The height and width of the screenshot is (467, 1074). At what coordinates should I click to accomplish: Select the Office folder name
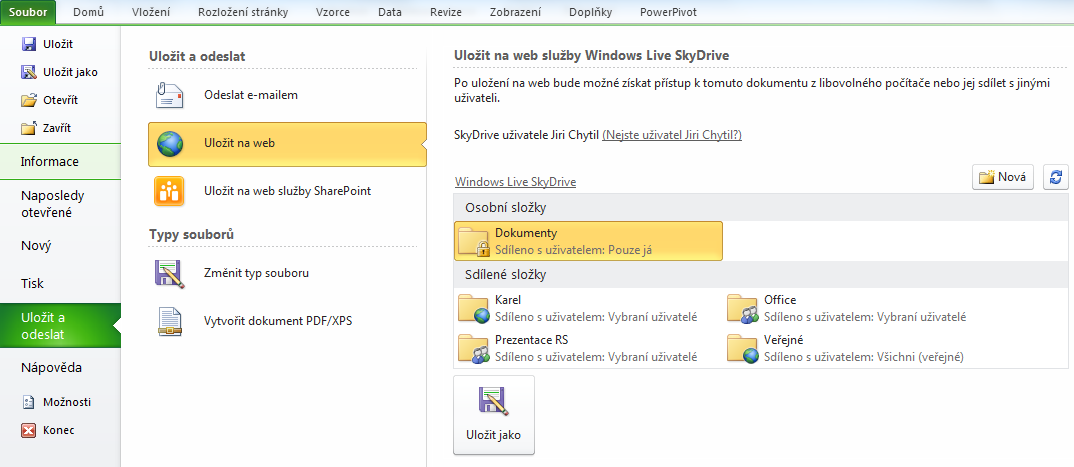click(x=780, y=301)
